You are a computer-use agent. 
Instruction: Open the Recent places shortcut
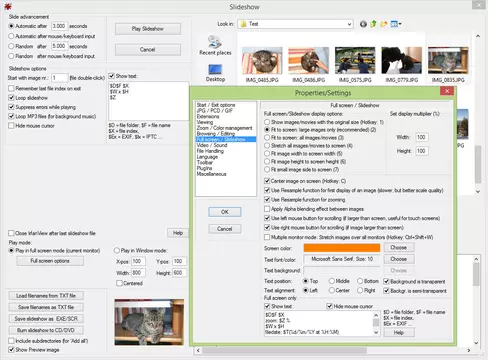point(215,45)
